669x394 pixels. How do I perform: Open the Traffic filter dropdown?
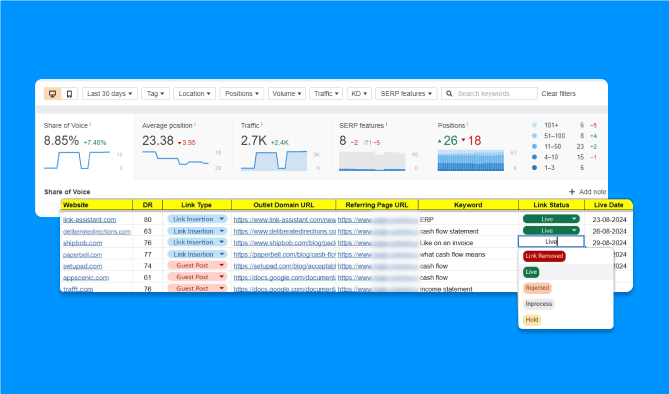pos(326,93)
